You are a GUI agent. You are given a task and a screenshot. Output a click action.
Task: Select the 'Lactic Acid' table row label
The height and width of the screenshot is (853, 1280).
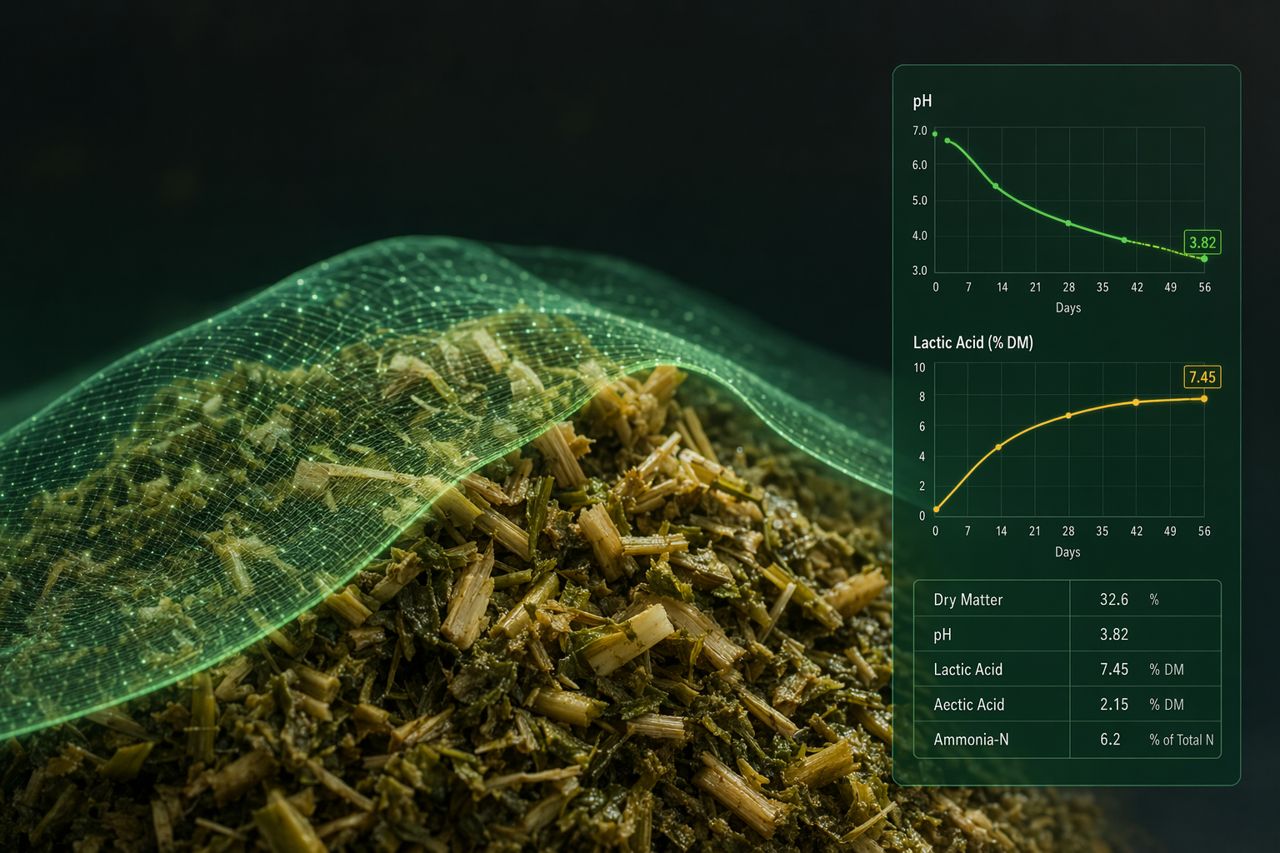[x=968, y=669]
